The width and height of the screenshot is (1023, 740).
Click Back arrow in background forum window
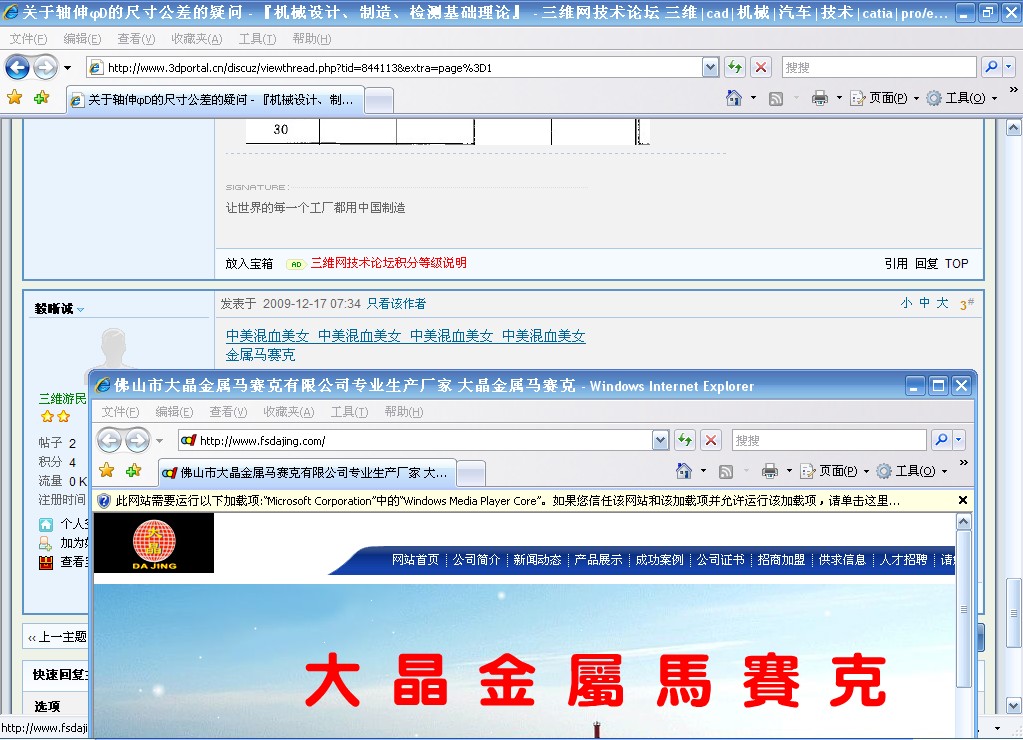[x=18, y=67]
